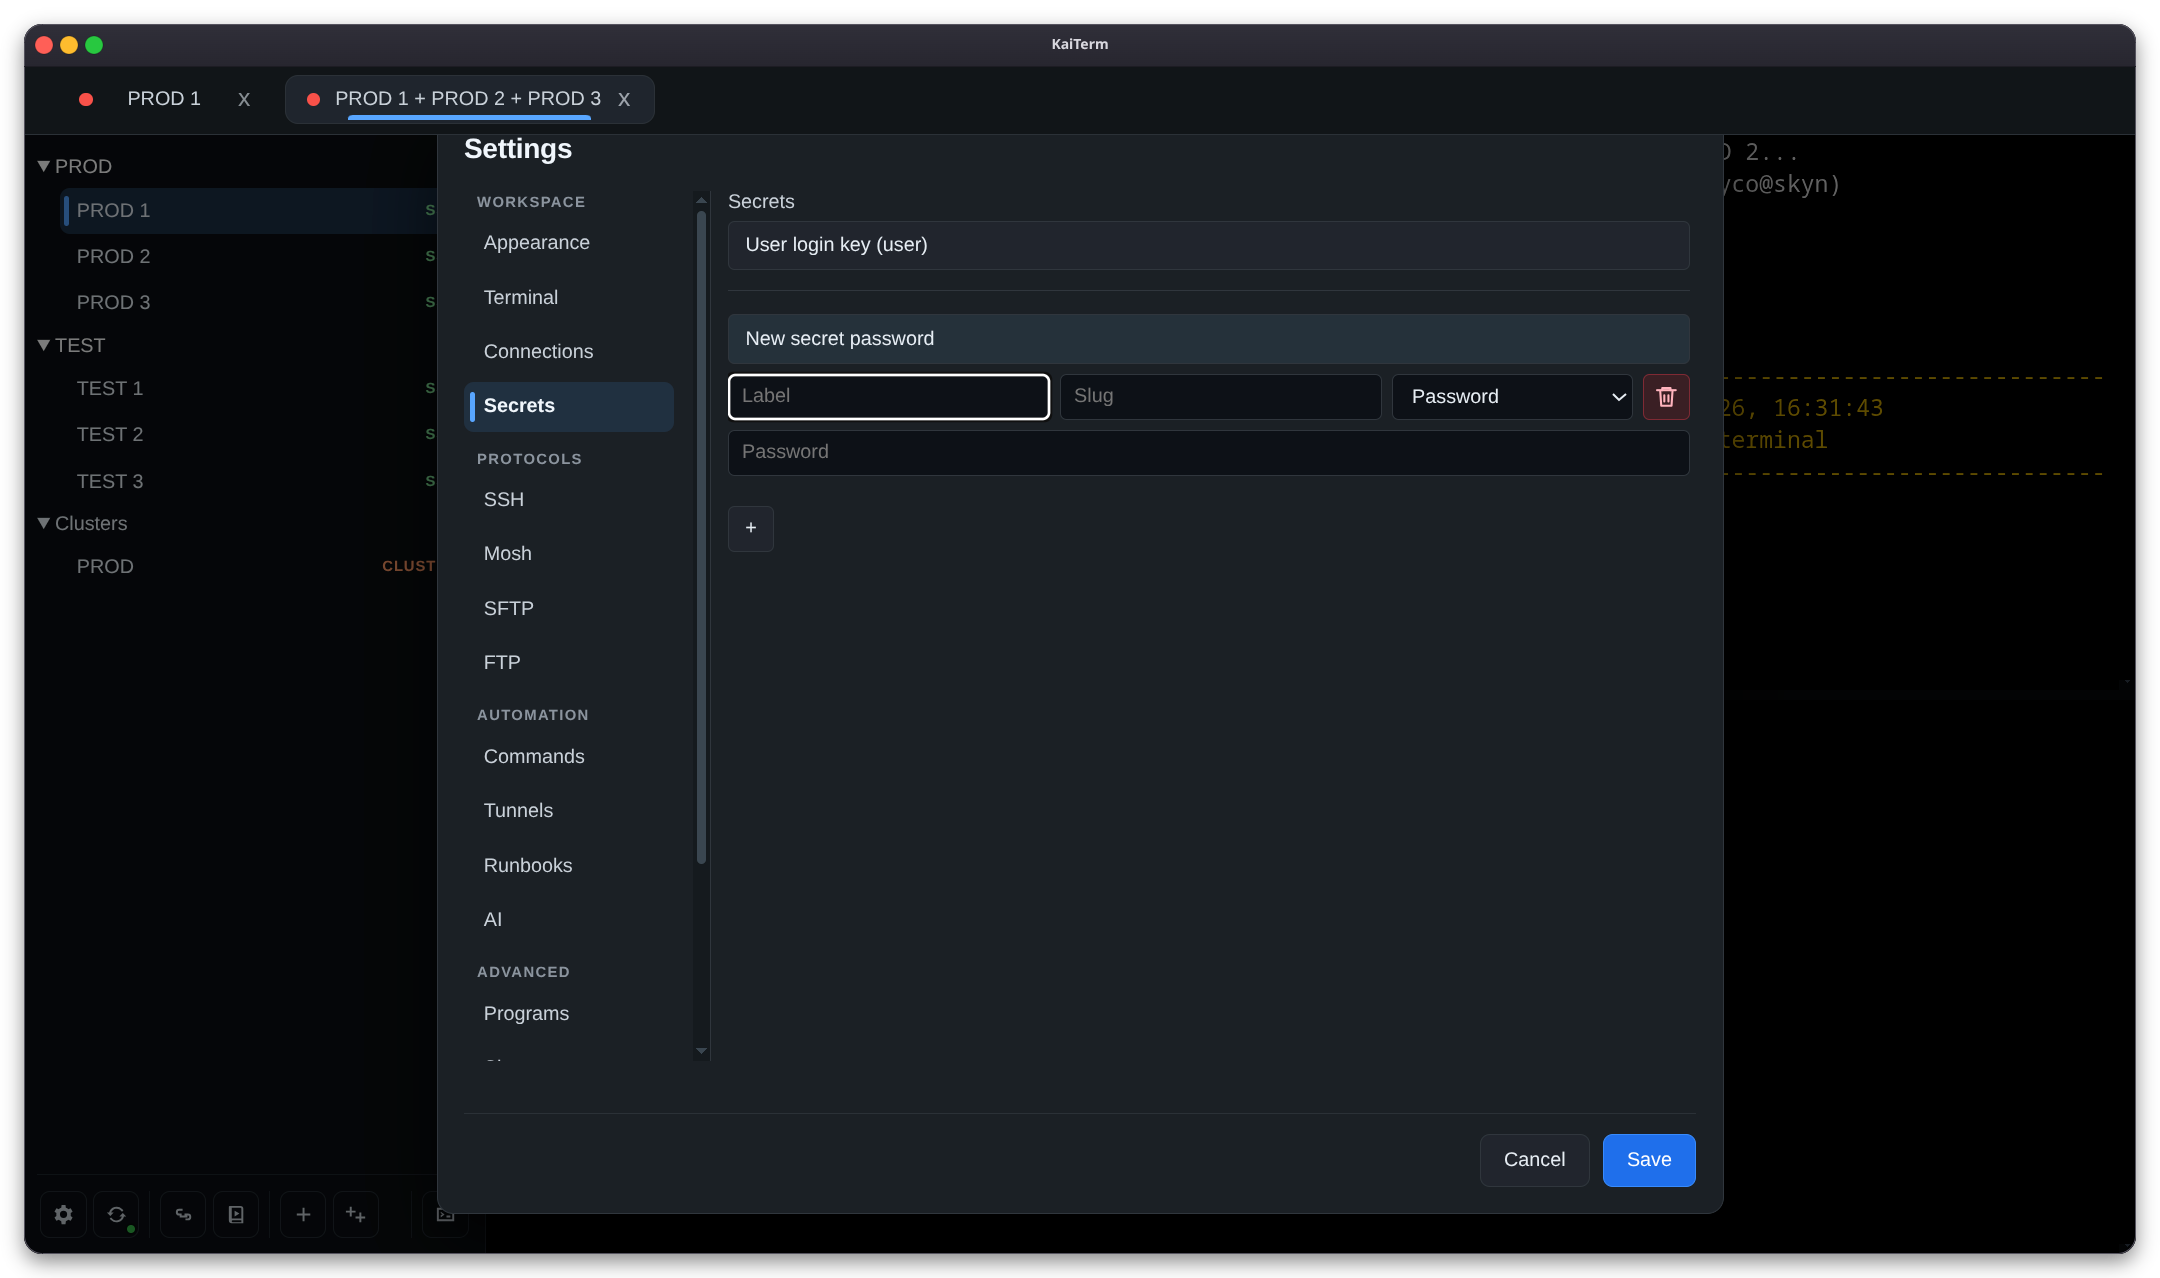Screen dimensions: 2160x1278
Task: Collapse the New secret password header
Action: [1208, 339]
